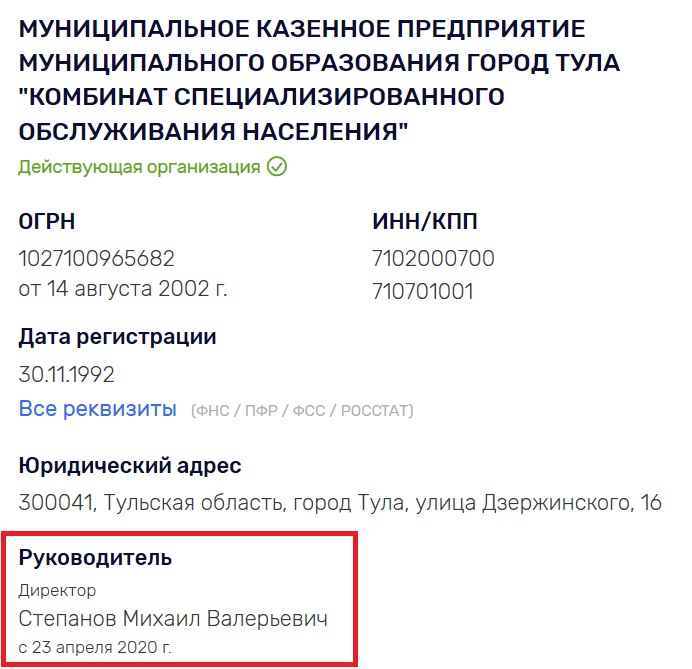Click the "Действующая организация" status text
The width and height of the screenshot is (692, 669).
(x=139, y=167)
